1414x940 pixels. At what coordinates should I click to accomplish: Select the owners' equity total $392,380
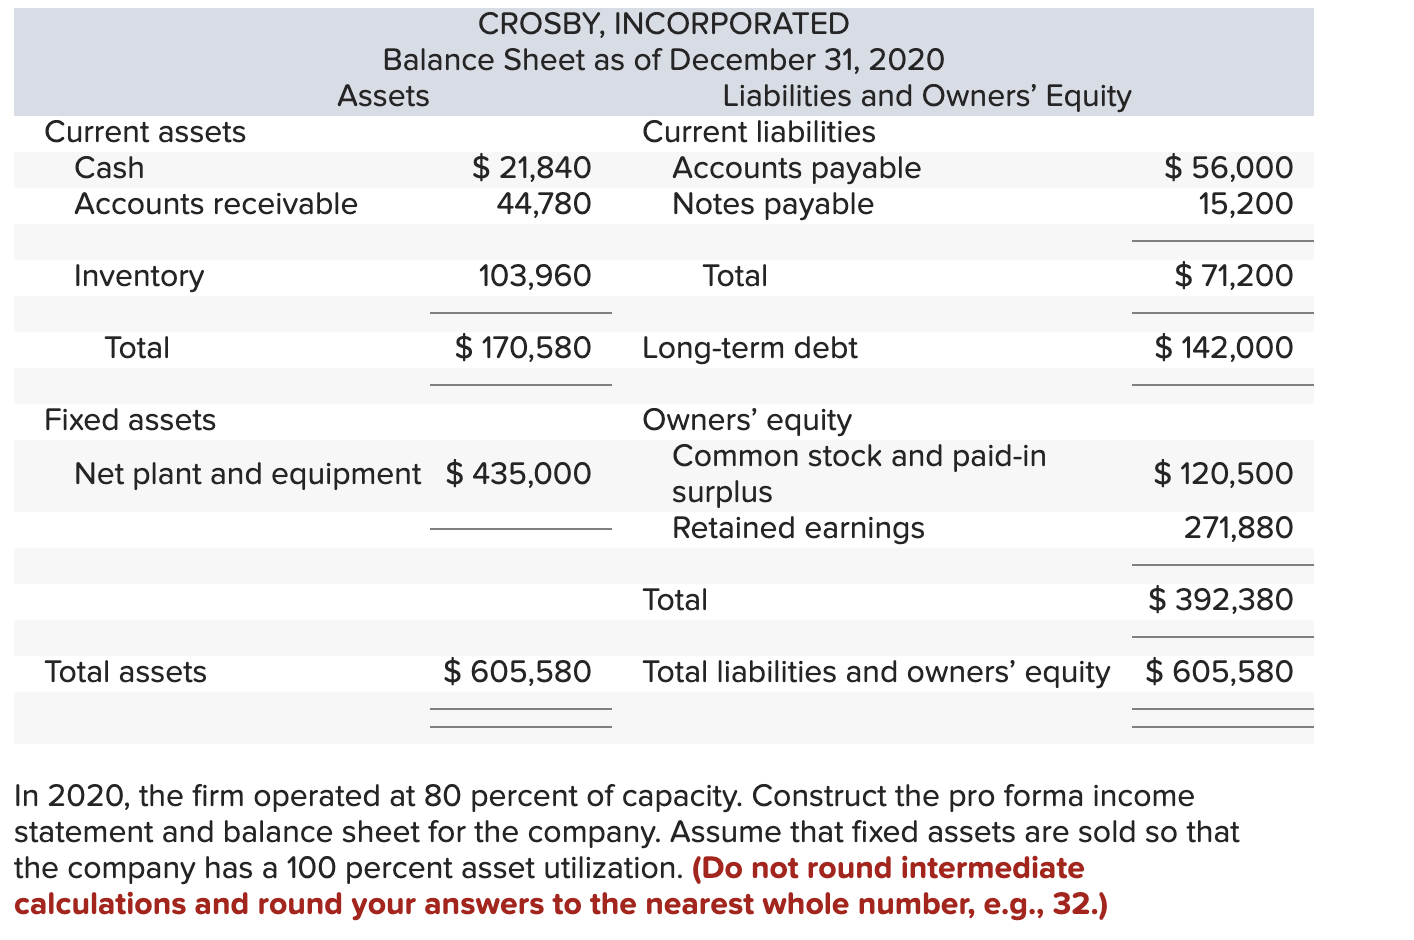tap(1220, 599)
